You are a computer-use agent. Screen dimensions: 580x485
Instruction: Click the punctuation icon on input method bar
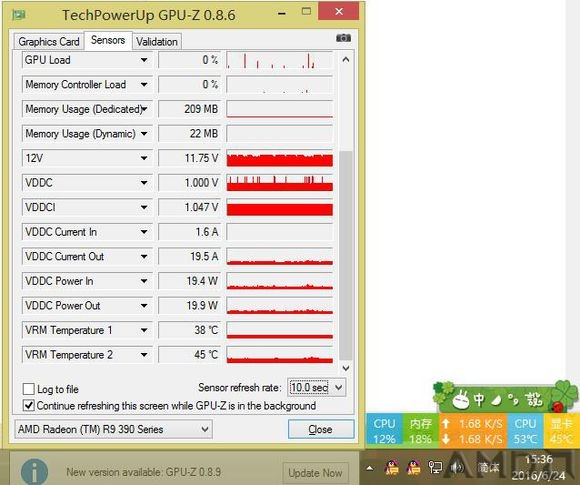click(x=513, y=400)
